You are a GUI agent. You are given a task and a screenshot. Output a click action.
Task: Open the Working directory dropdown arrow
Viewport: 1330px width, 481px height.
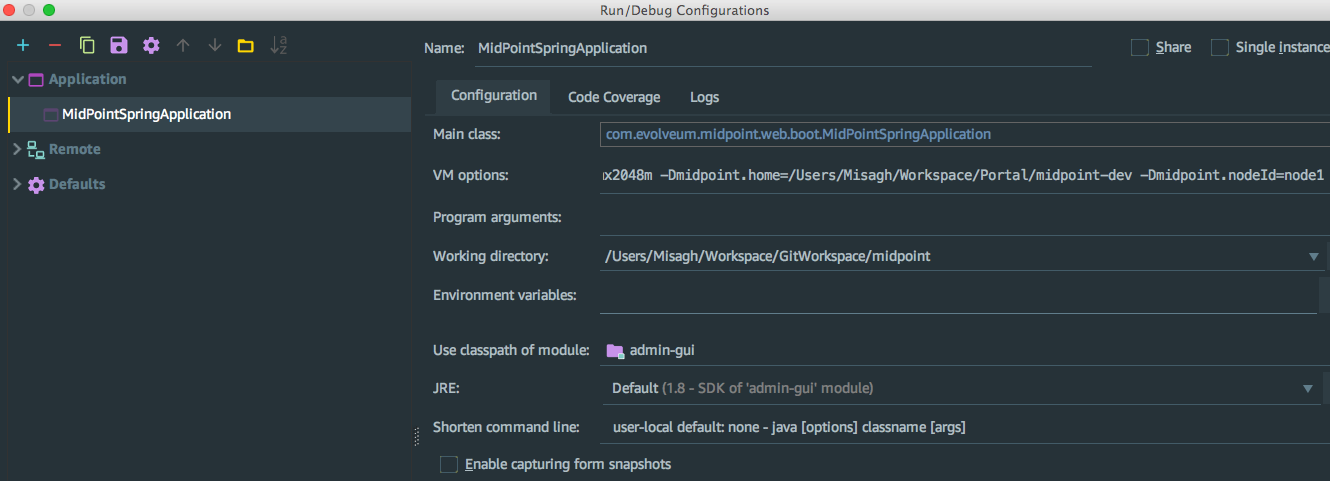click(1314, 257)
